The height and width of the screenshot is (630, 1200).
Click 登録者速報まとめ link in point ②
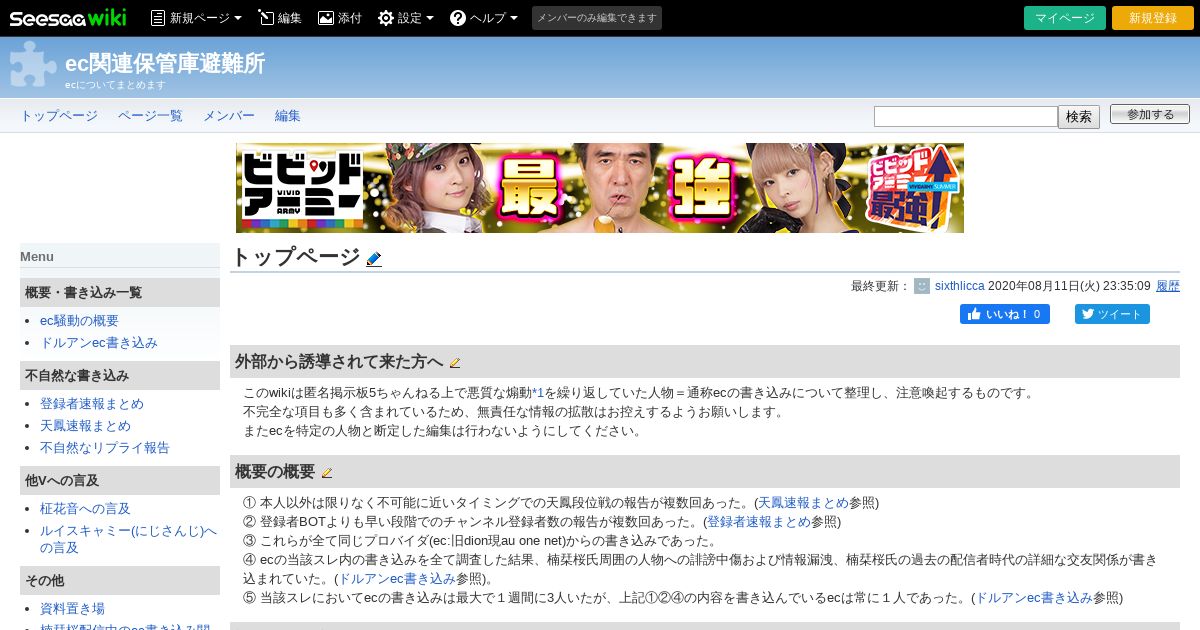tap(759, 522)
